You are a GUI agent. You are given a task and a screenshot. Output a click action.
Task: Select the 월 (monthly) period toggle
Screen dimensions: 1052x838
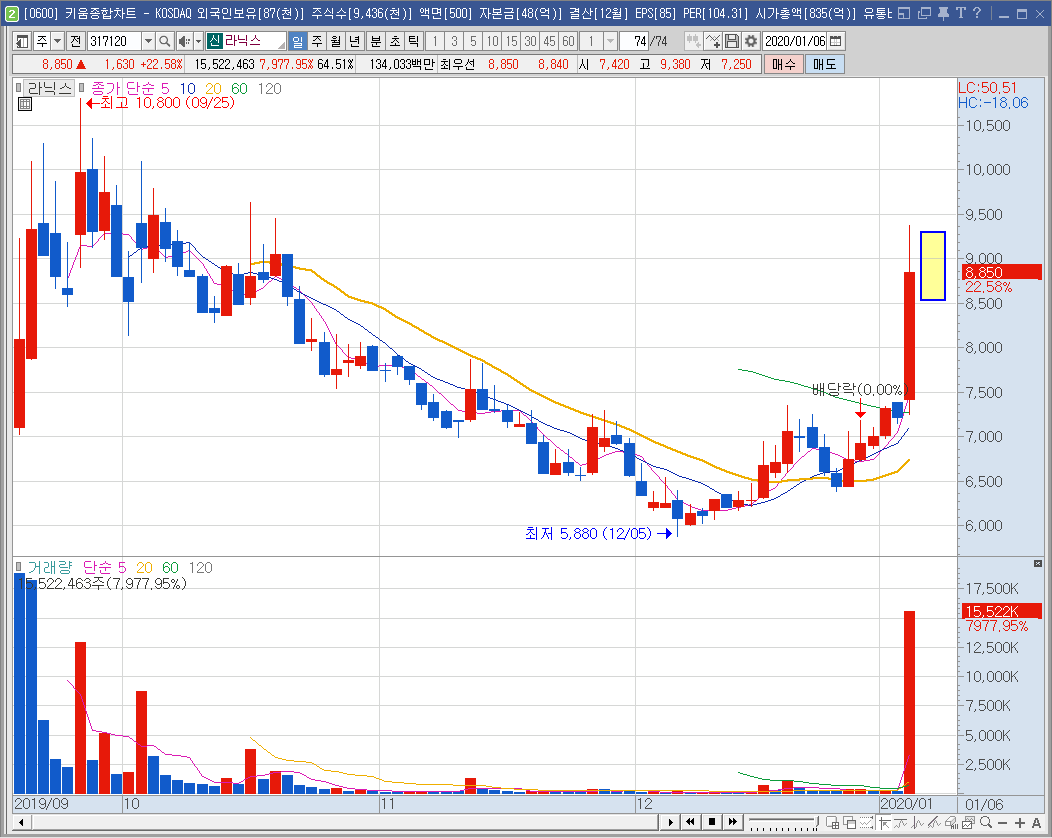(335, 42)
